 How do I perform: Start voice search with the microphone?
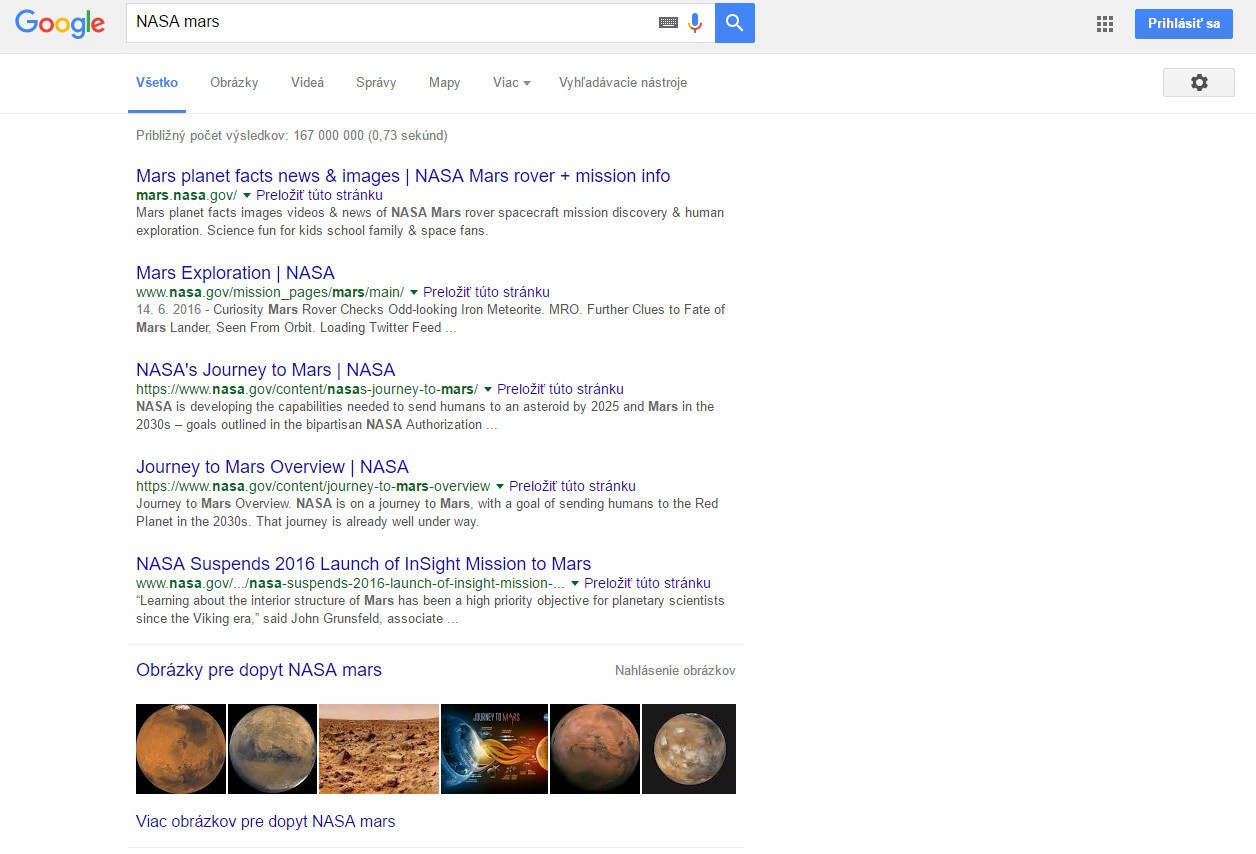[x=695, y=23]
